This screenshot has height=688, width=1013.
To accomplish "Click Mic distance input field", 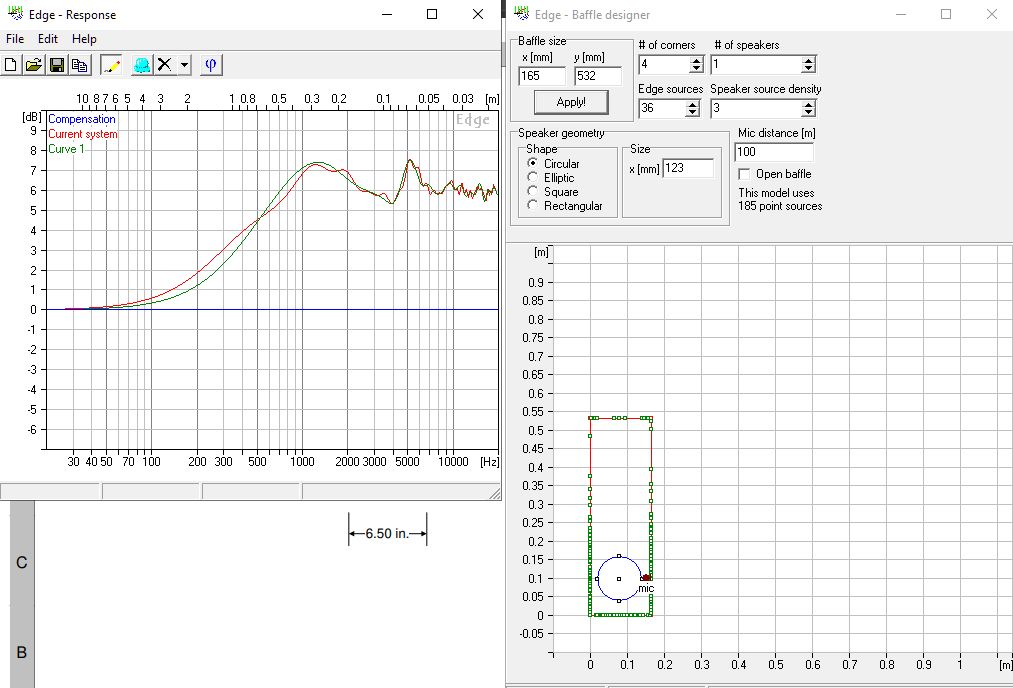I will click(x=774, y=152).
